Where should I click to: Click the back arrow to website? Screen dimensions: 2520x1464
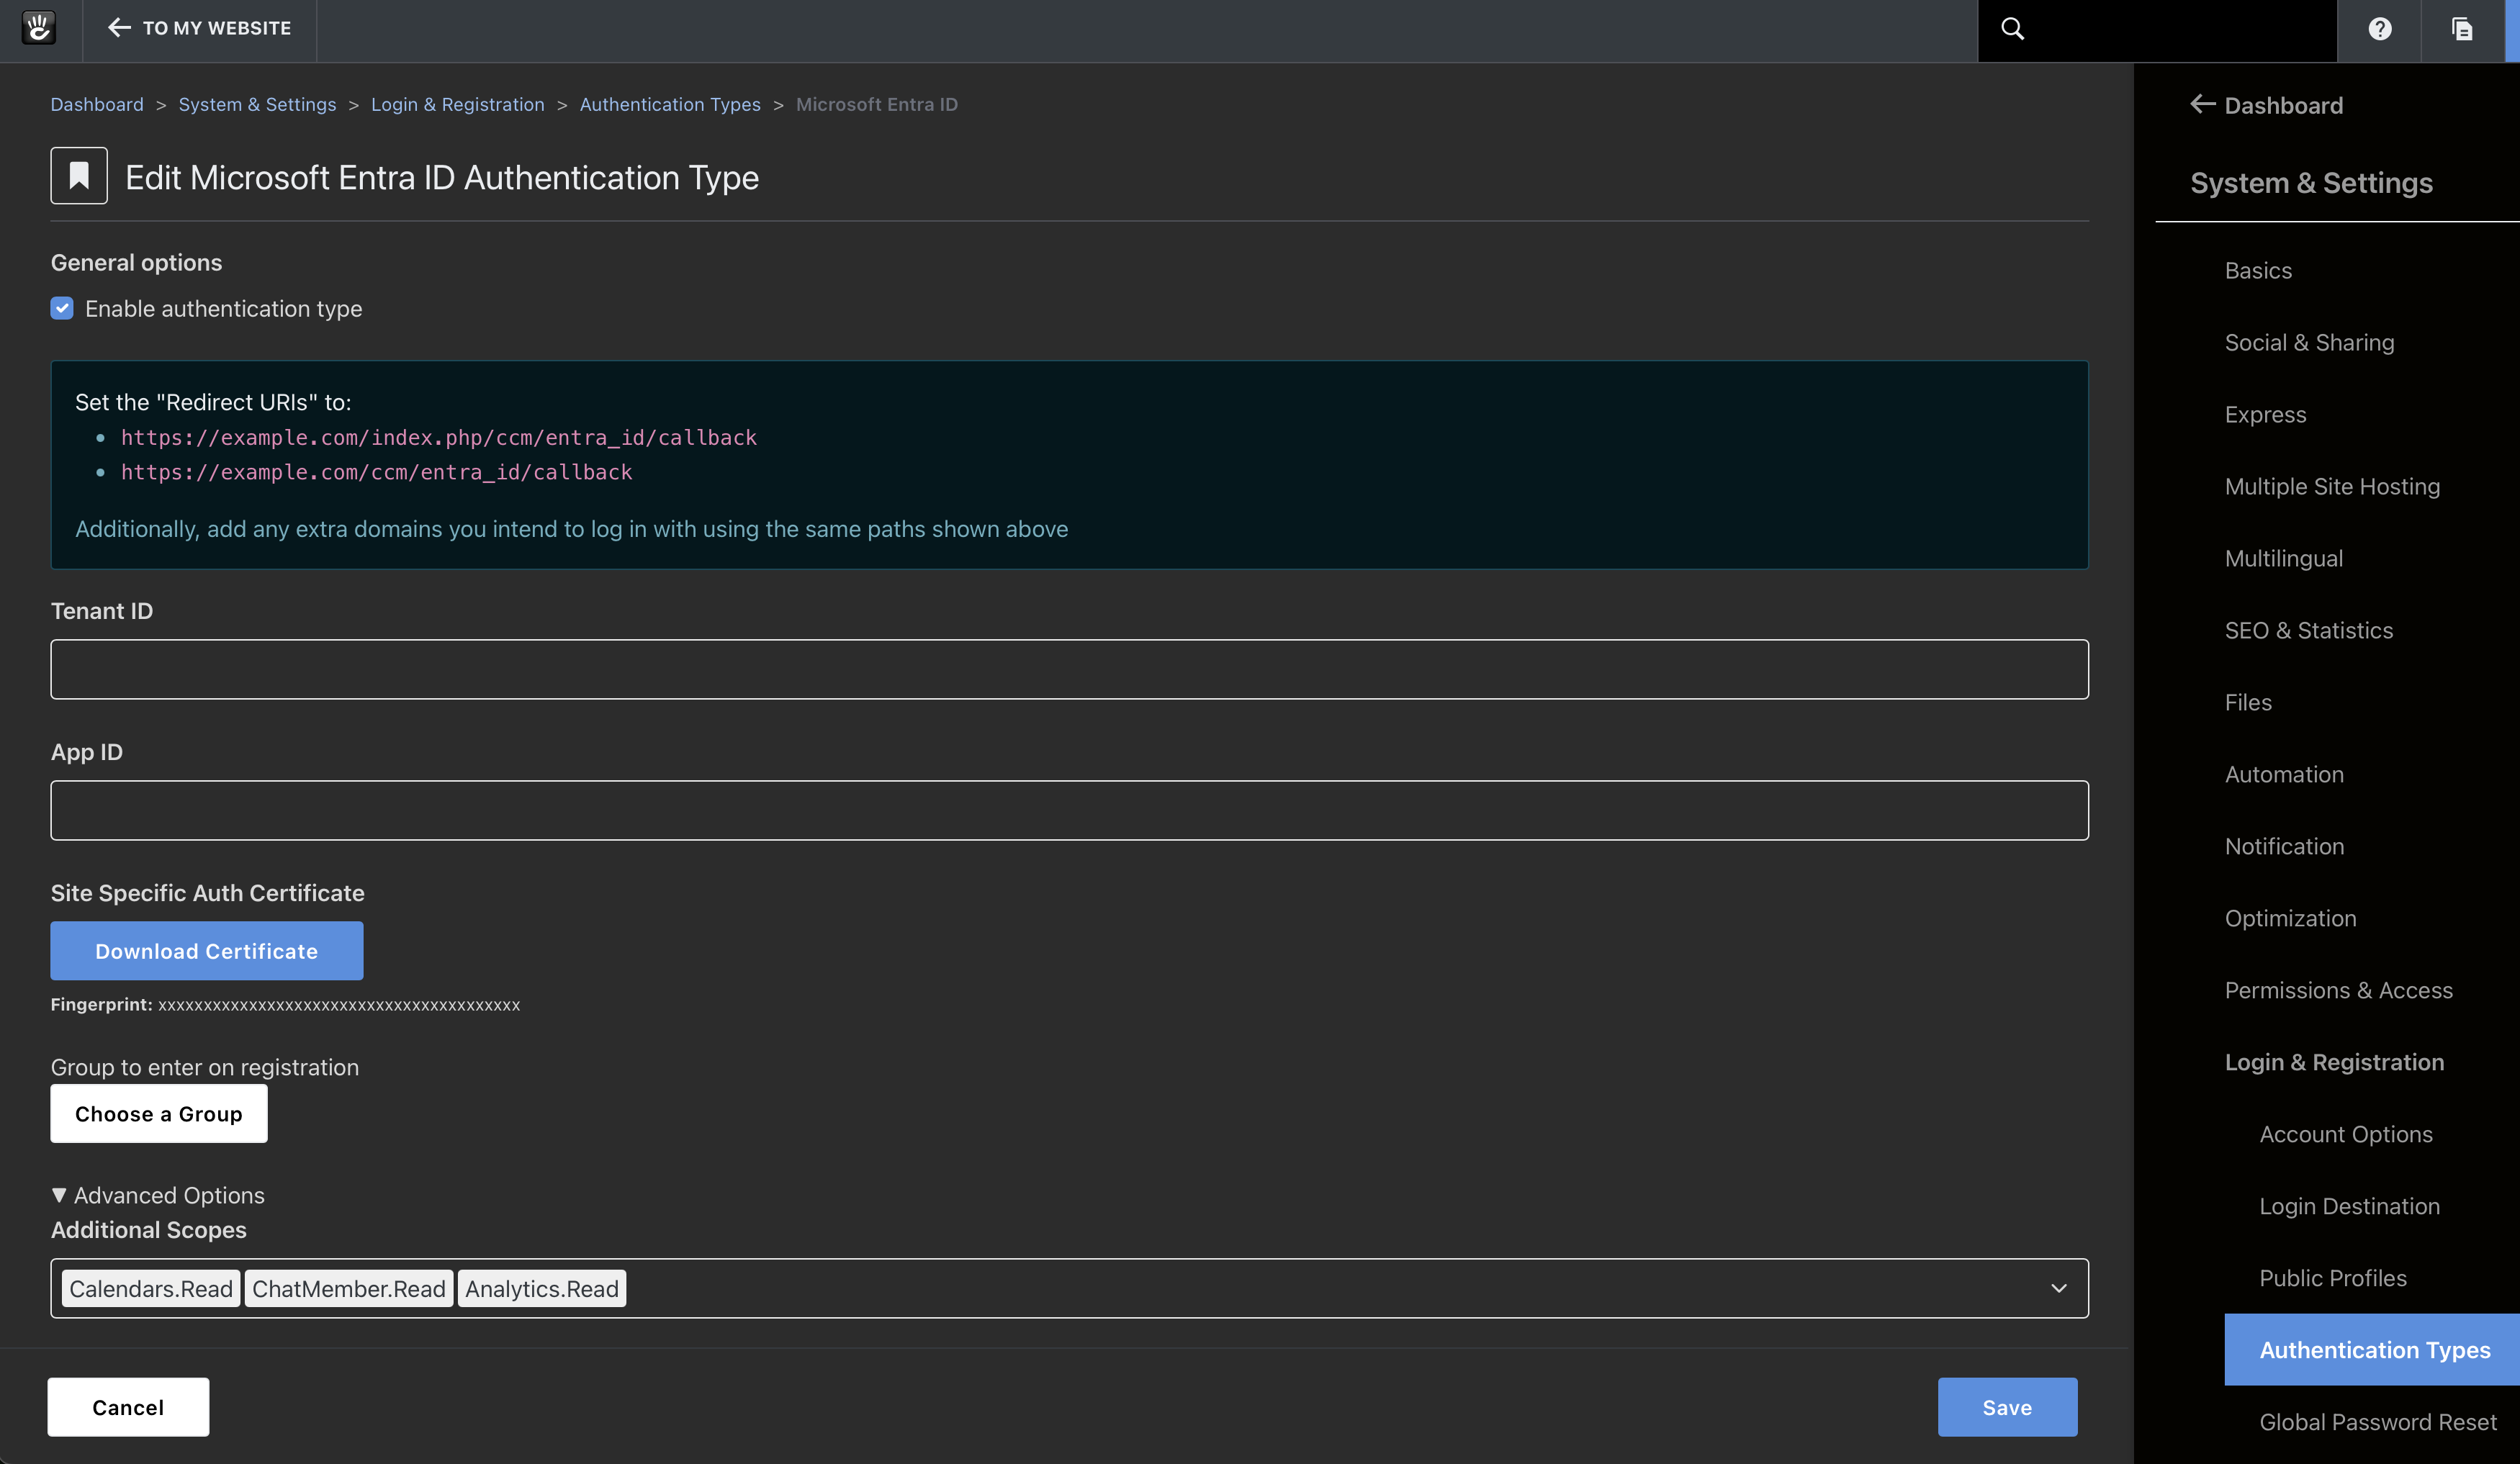click(x=119, y=28)
